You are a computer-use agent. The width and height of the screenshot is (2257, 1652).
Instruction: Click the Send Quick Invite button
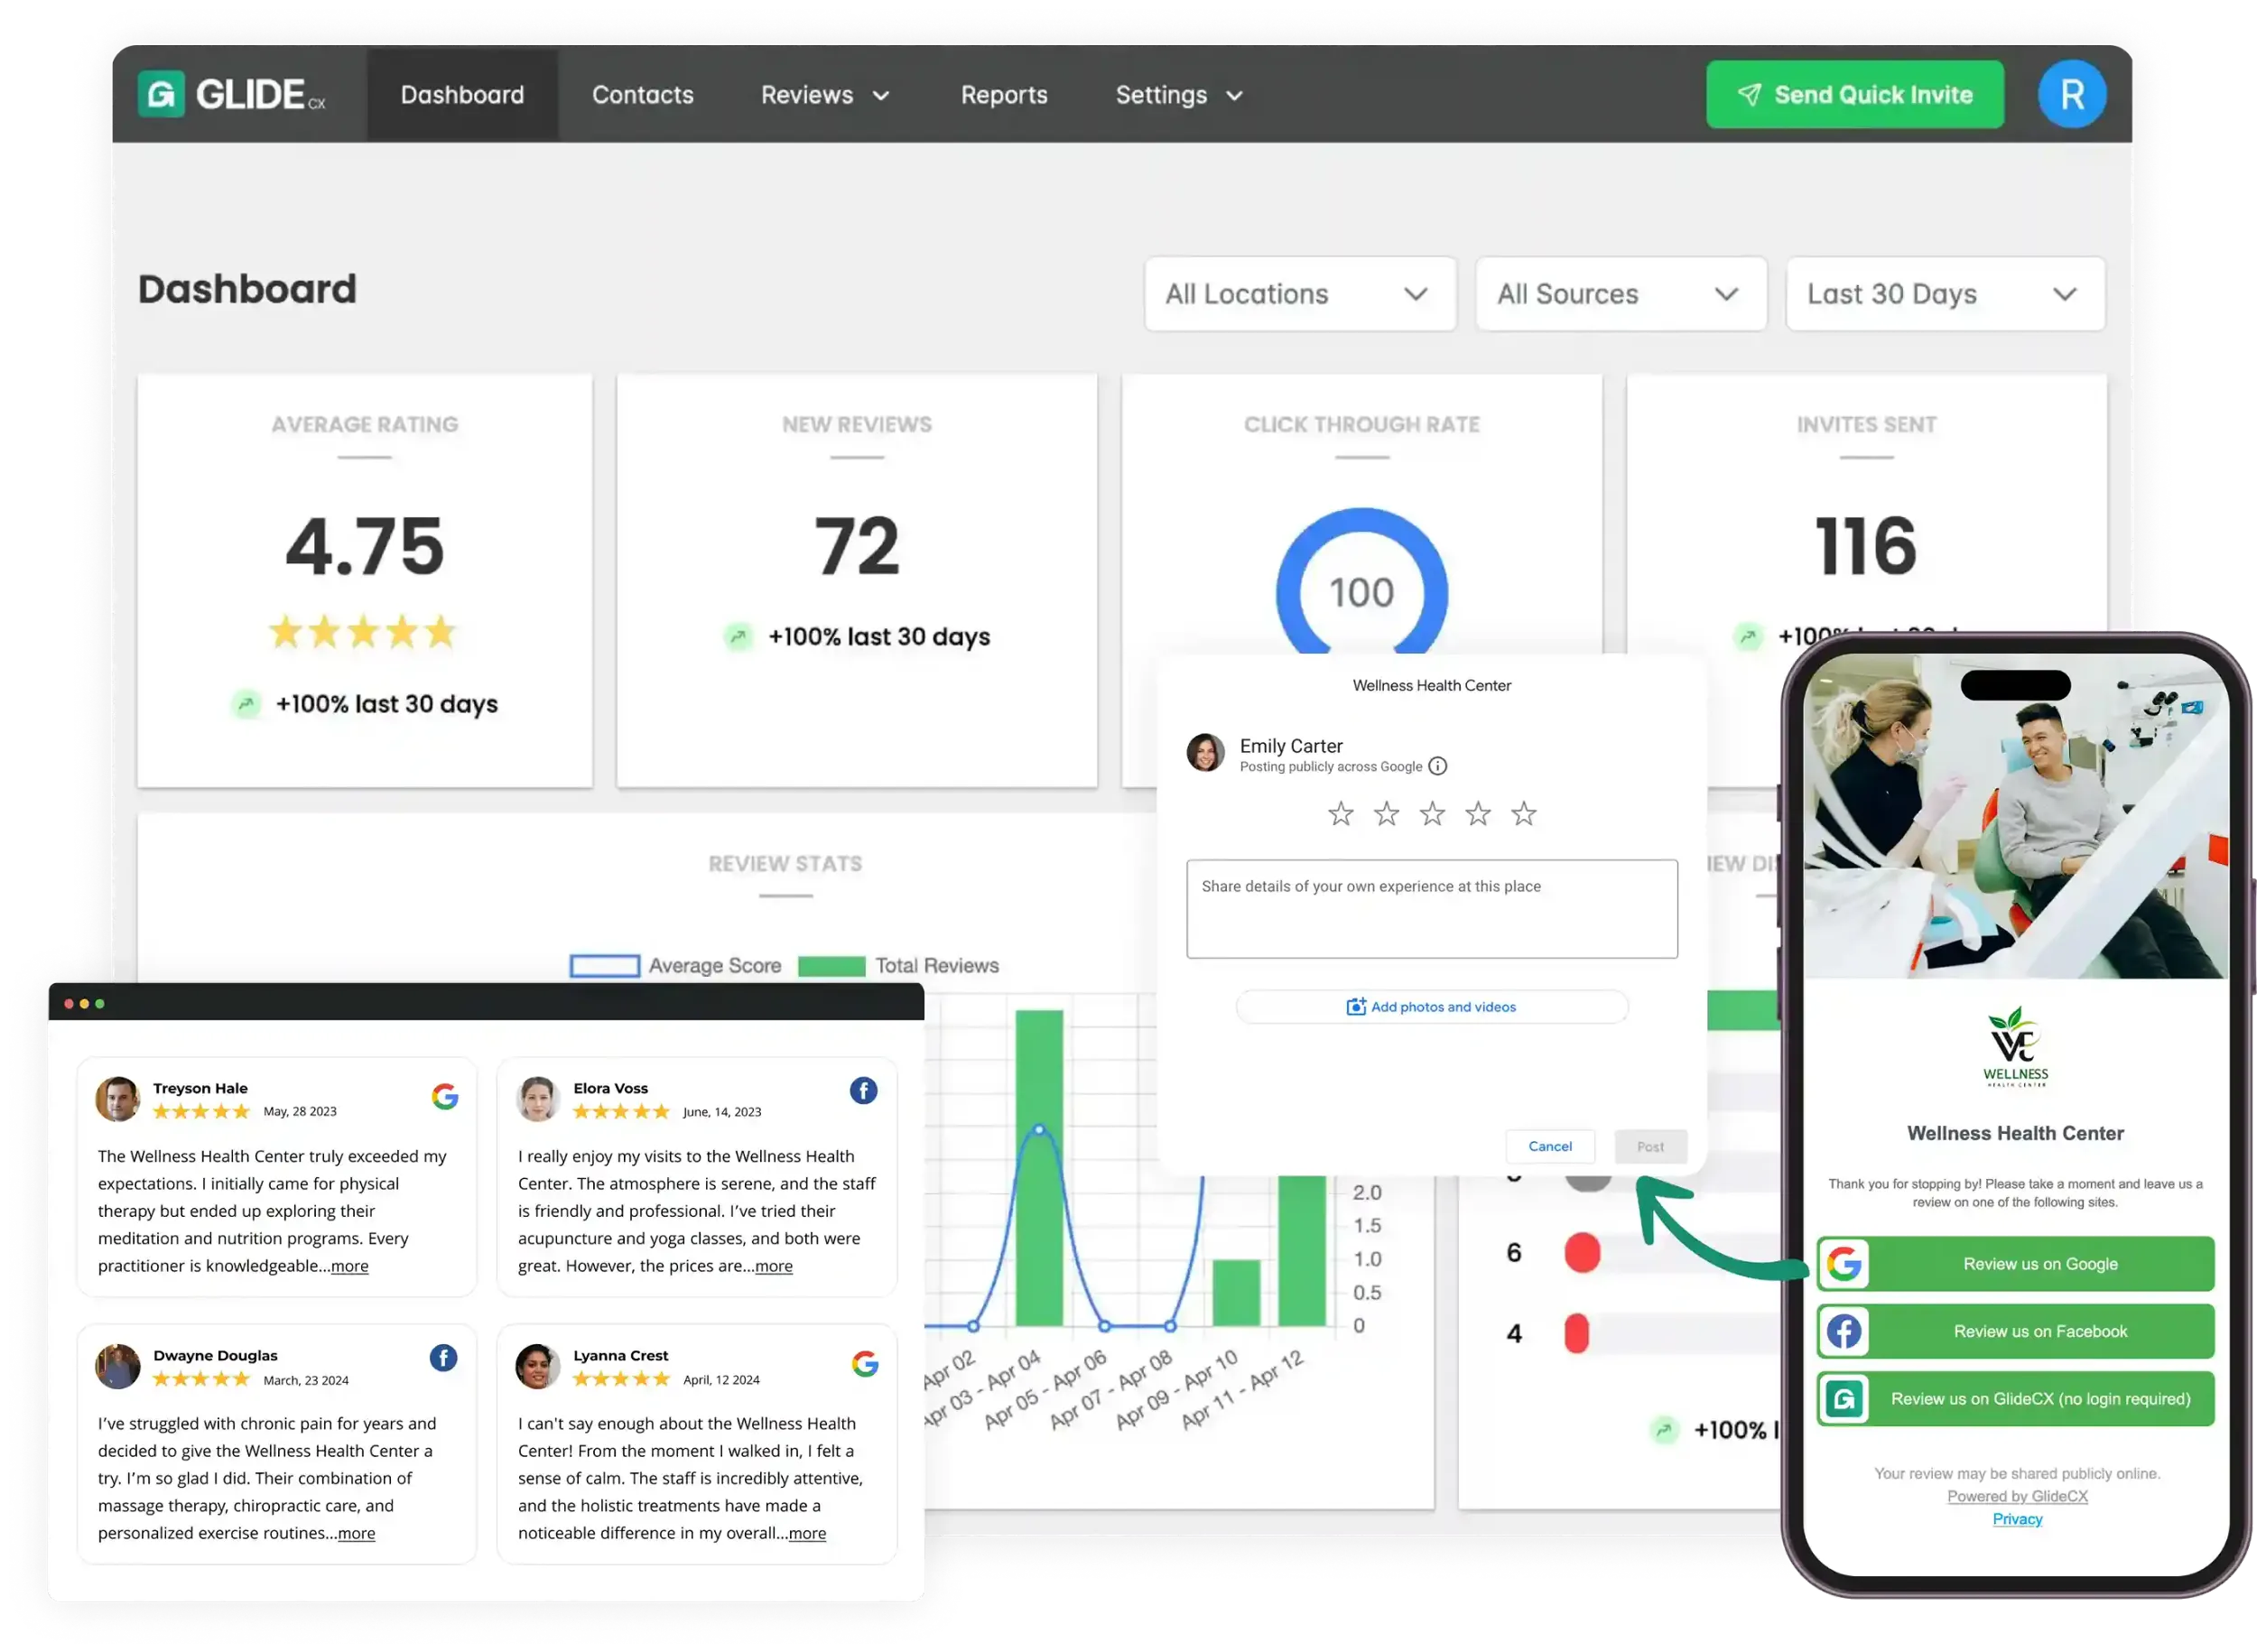click(1854, 95)
